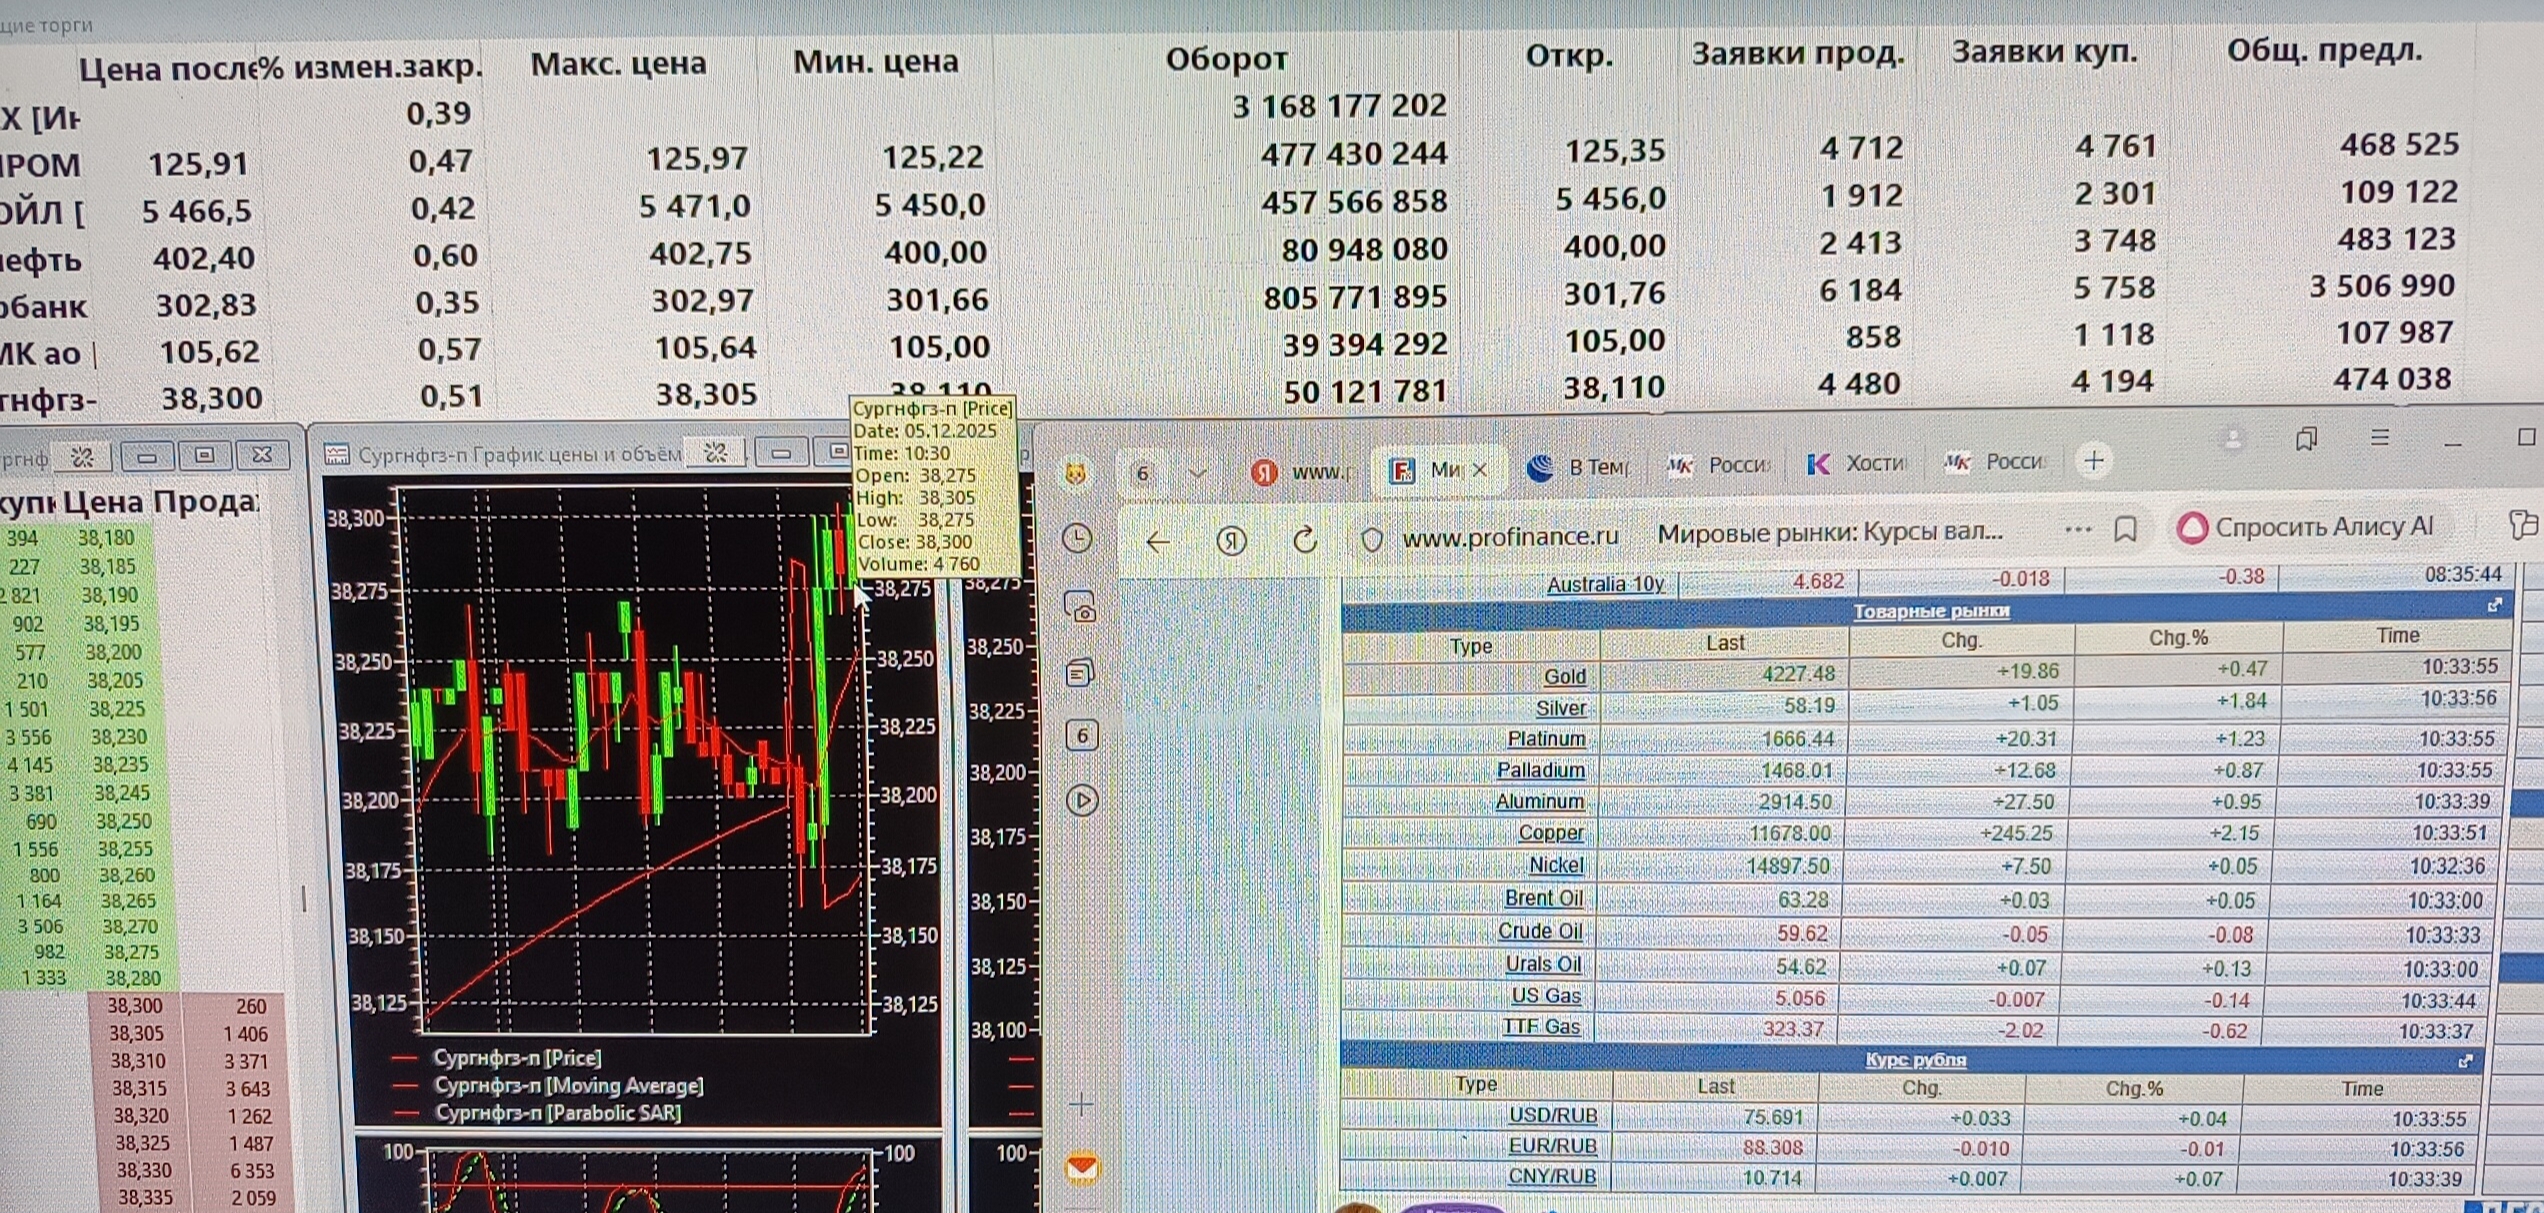Expand the Товарные рынки table widget
The height and width of the screenshot is (1213, 2544).
point(2494,605)
